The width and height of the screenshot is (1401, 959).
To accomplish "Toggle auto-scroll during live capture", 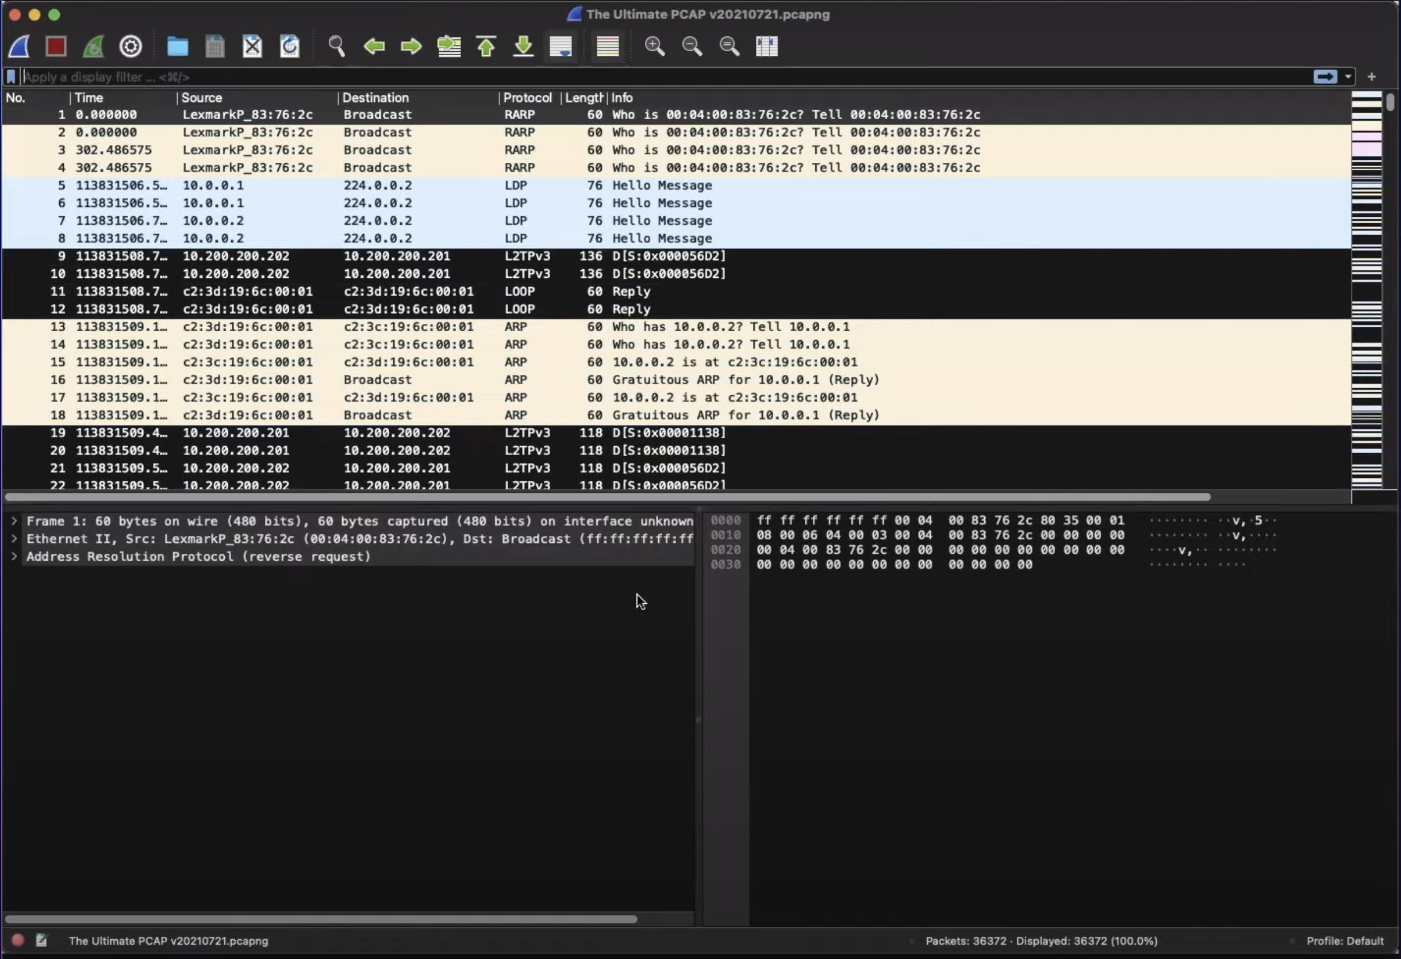I will (x=561, y=46).
